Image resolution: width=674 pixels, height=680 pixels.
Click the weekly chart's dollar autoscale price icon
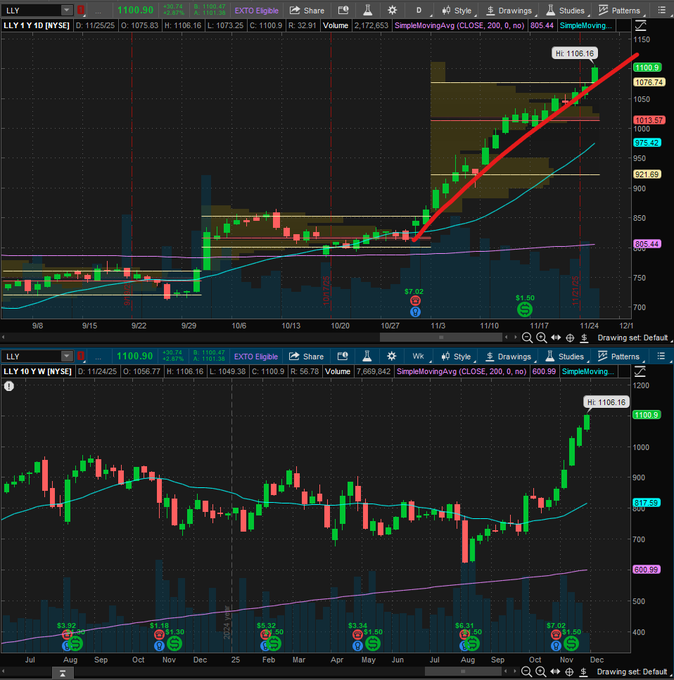tap(583, 672)
